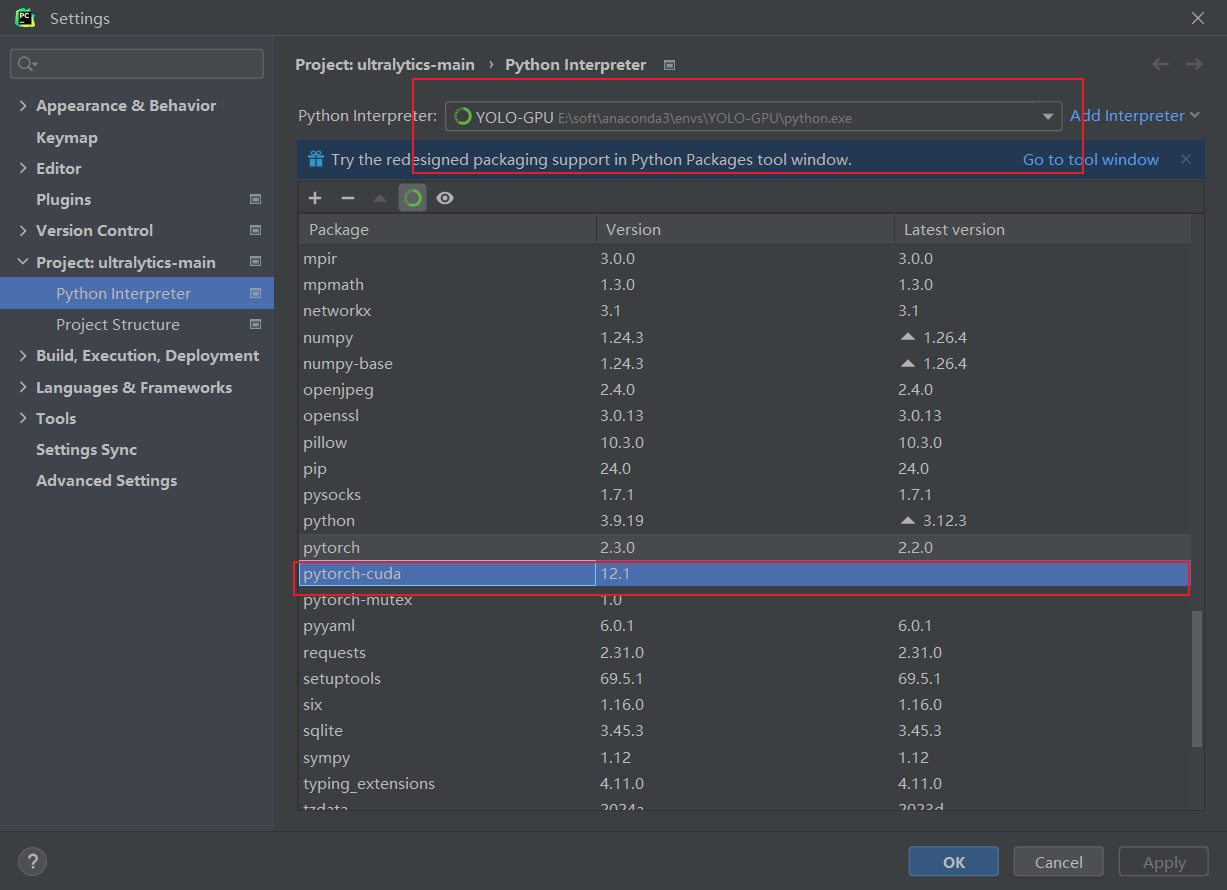Screen dimensions: 1227x890
Task: Click the install package plus icon
Action: (315, 198)
